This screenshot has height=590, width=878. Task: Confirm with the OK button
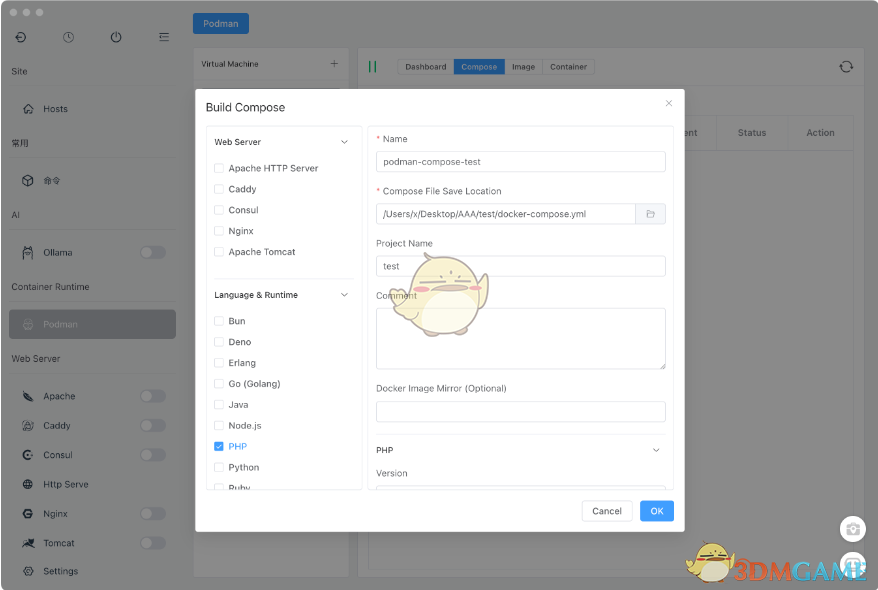(656, 510)
